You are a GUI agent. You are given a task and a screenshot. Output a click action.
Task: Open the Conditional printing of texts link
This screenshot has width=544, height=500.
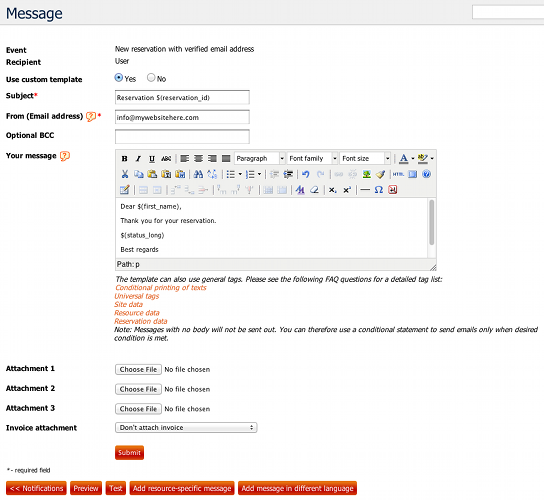(161, 288)
